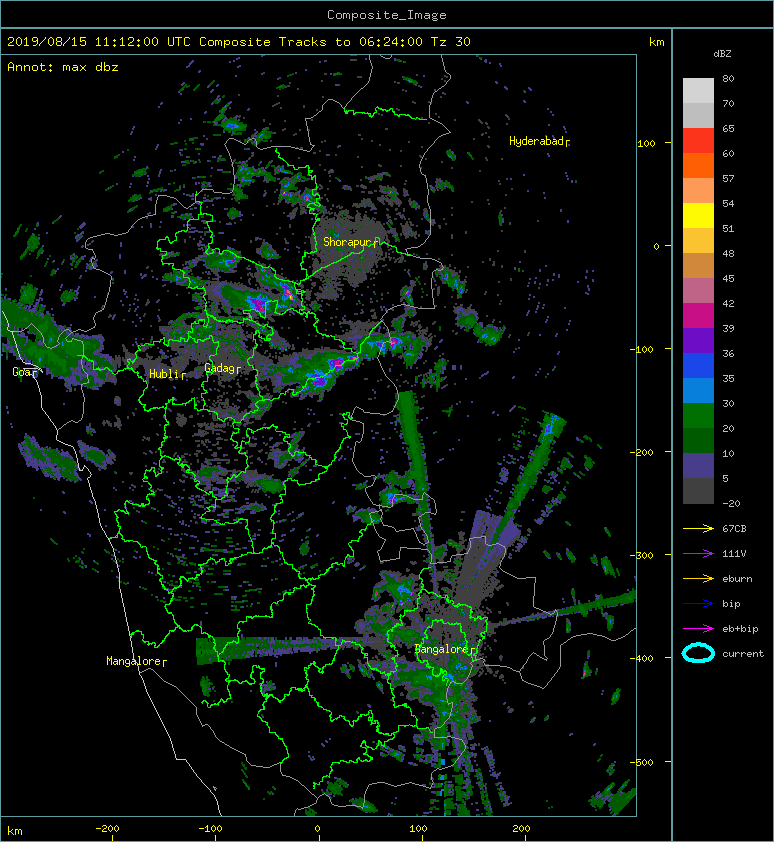This screenshot has height=842, width=774.
Task: Click the cyan 'current' ellipse icon
Action: (x=698, y=653)
